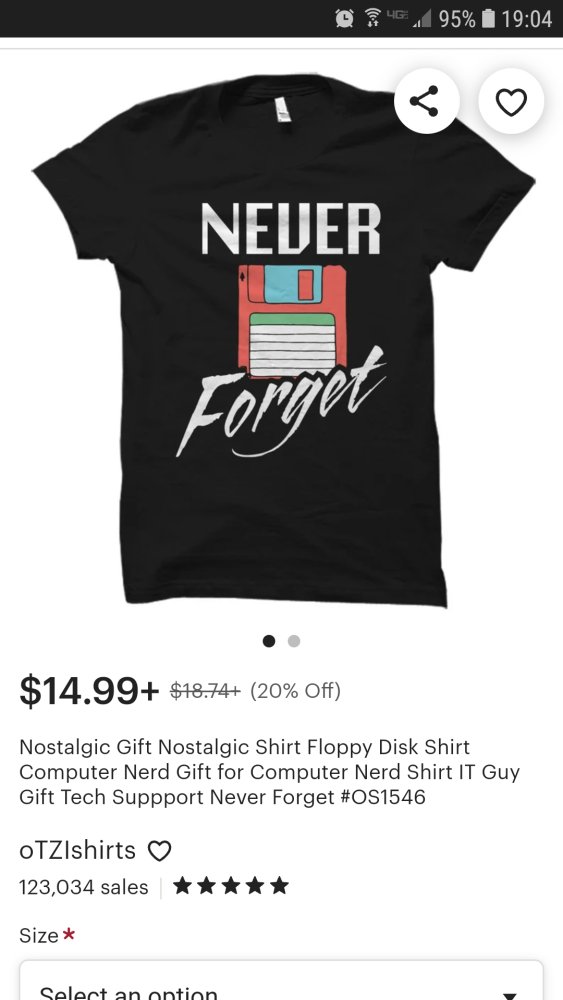The width and height of the screenshot is (563, 1000).
Task: Tap the battery icon in status bar
Action: pos(488,19)
